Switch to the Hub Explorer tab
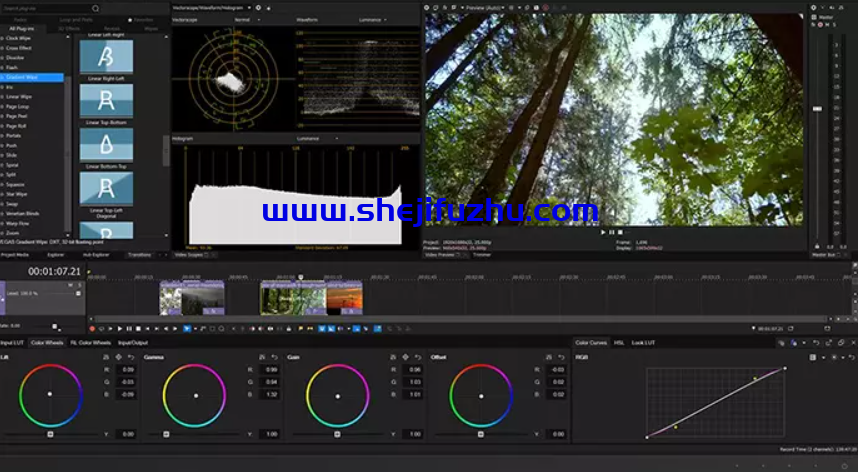 (96, 255)
